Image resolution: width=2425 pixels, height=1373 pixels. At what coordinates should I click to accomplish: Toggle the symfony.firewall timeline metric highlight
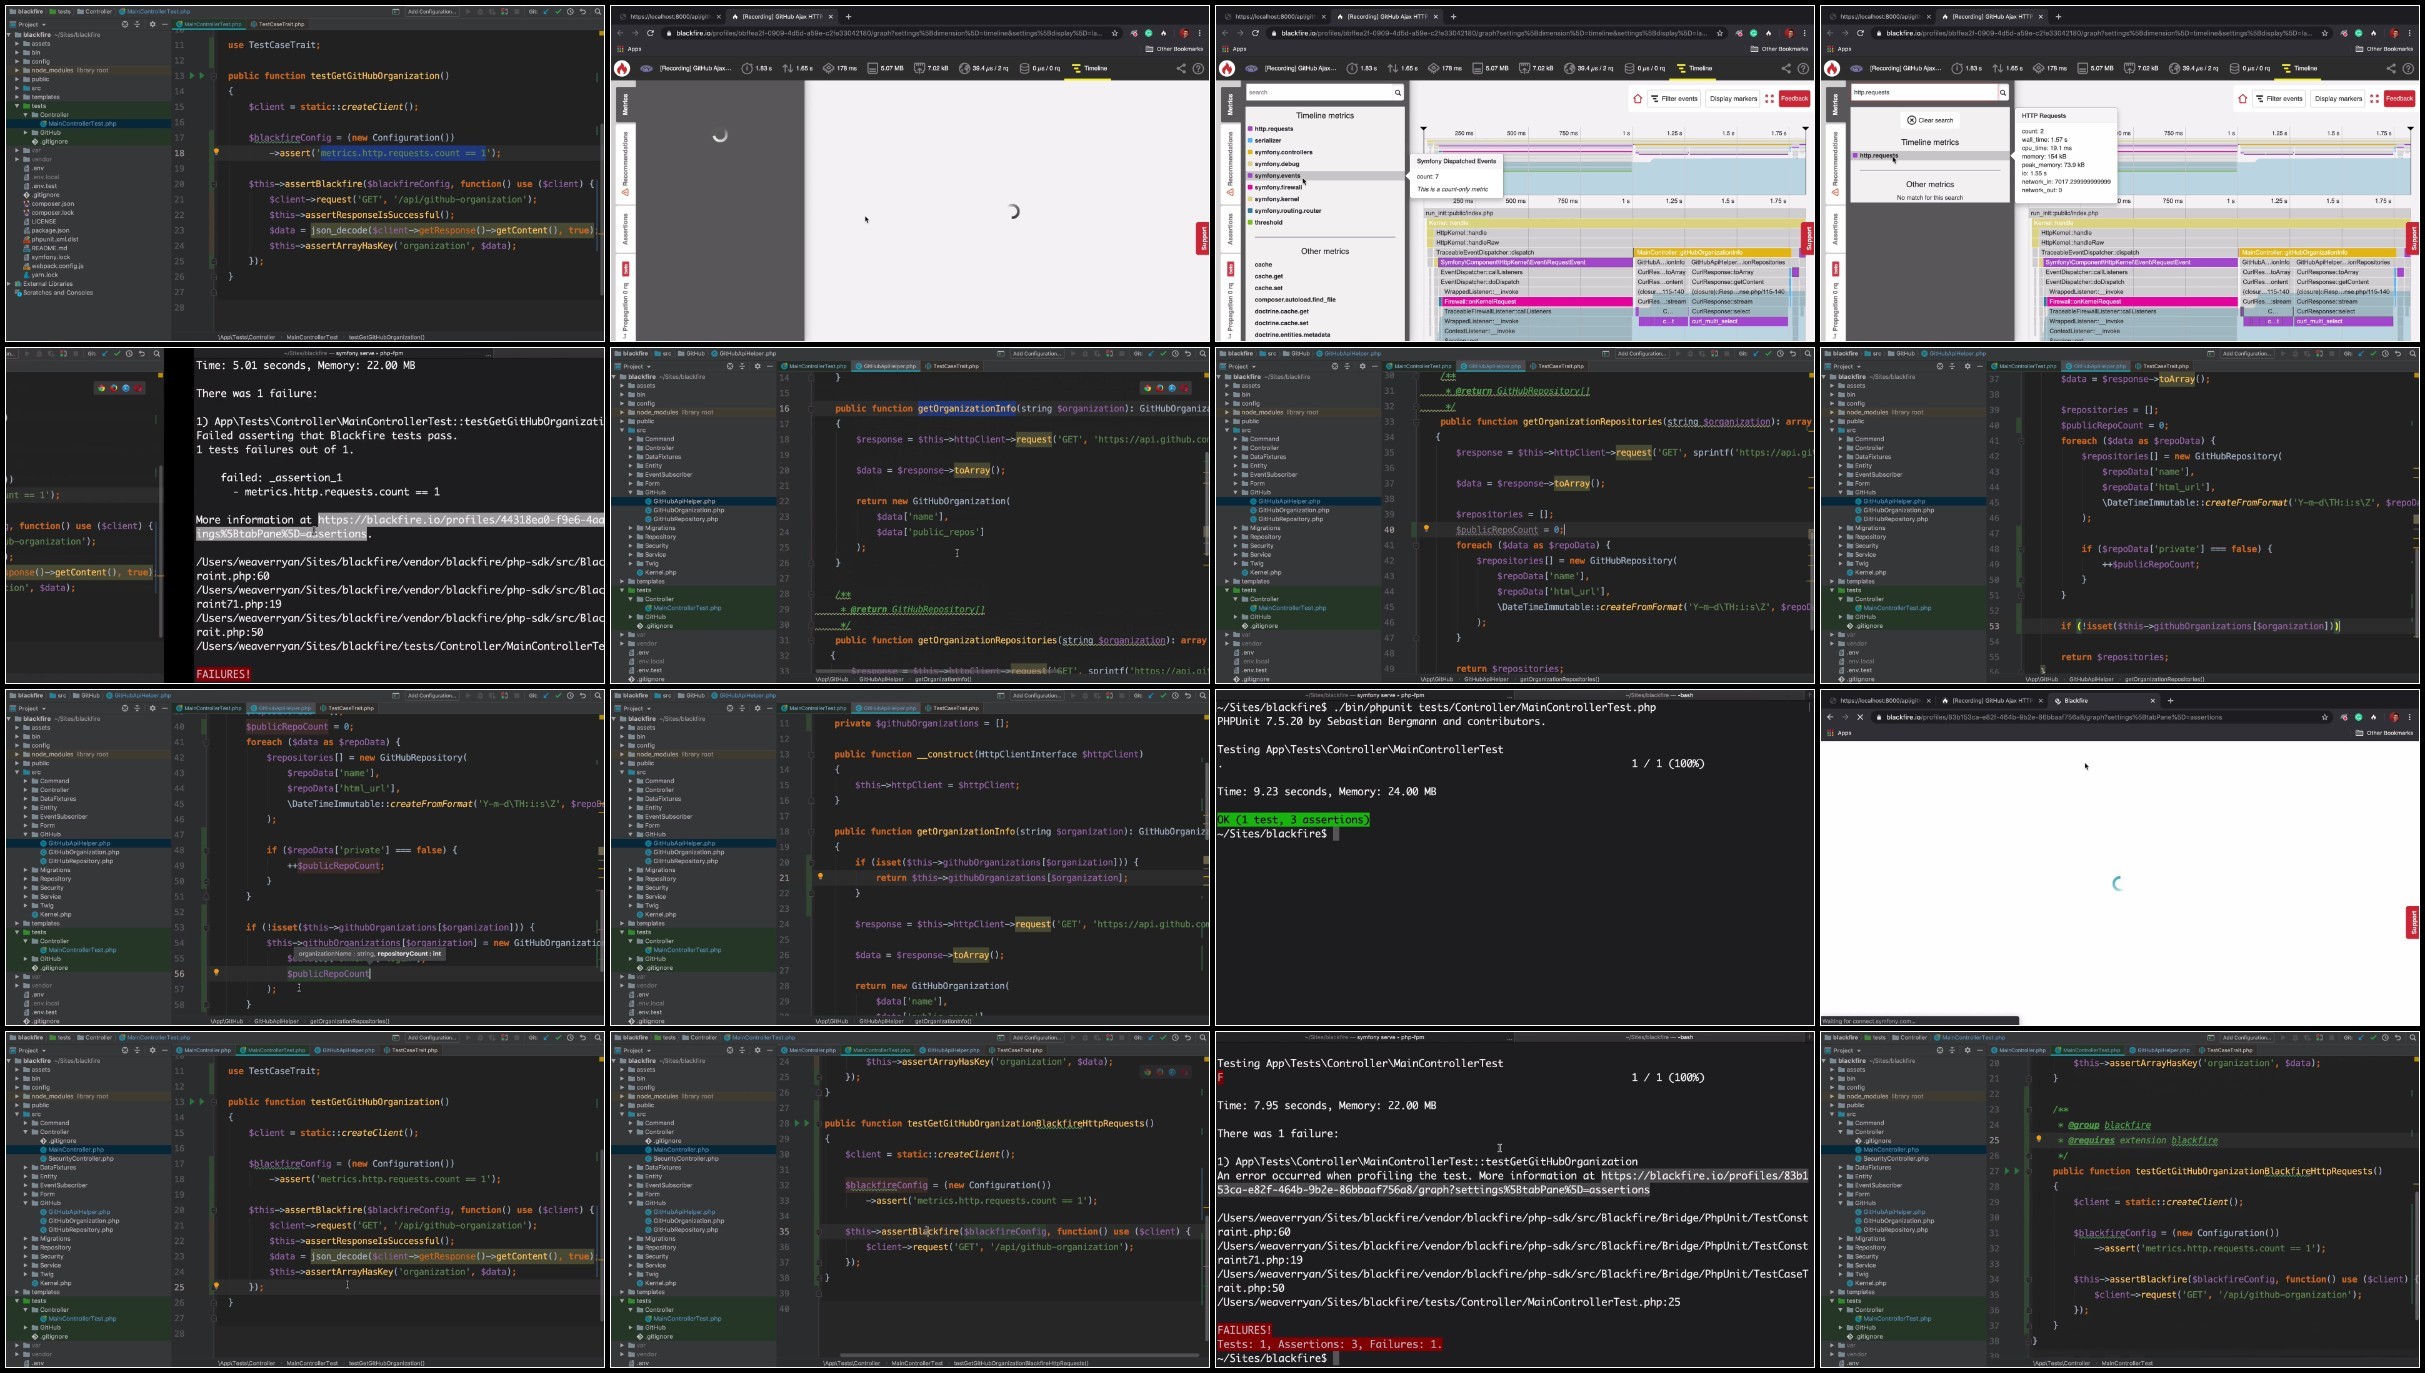click(x=1278, y=187)
